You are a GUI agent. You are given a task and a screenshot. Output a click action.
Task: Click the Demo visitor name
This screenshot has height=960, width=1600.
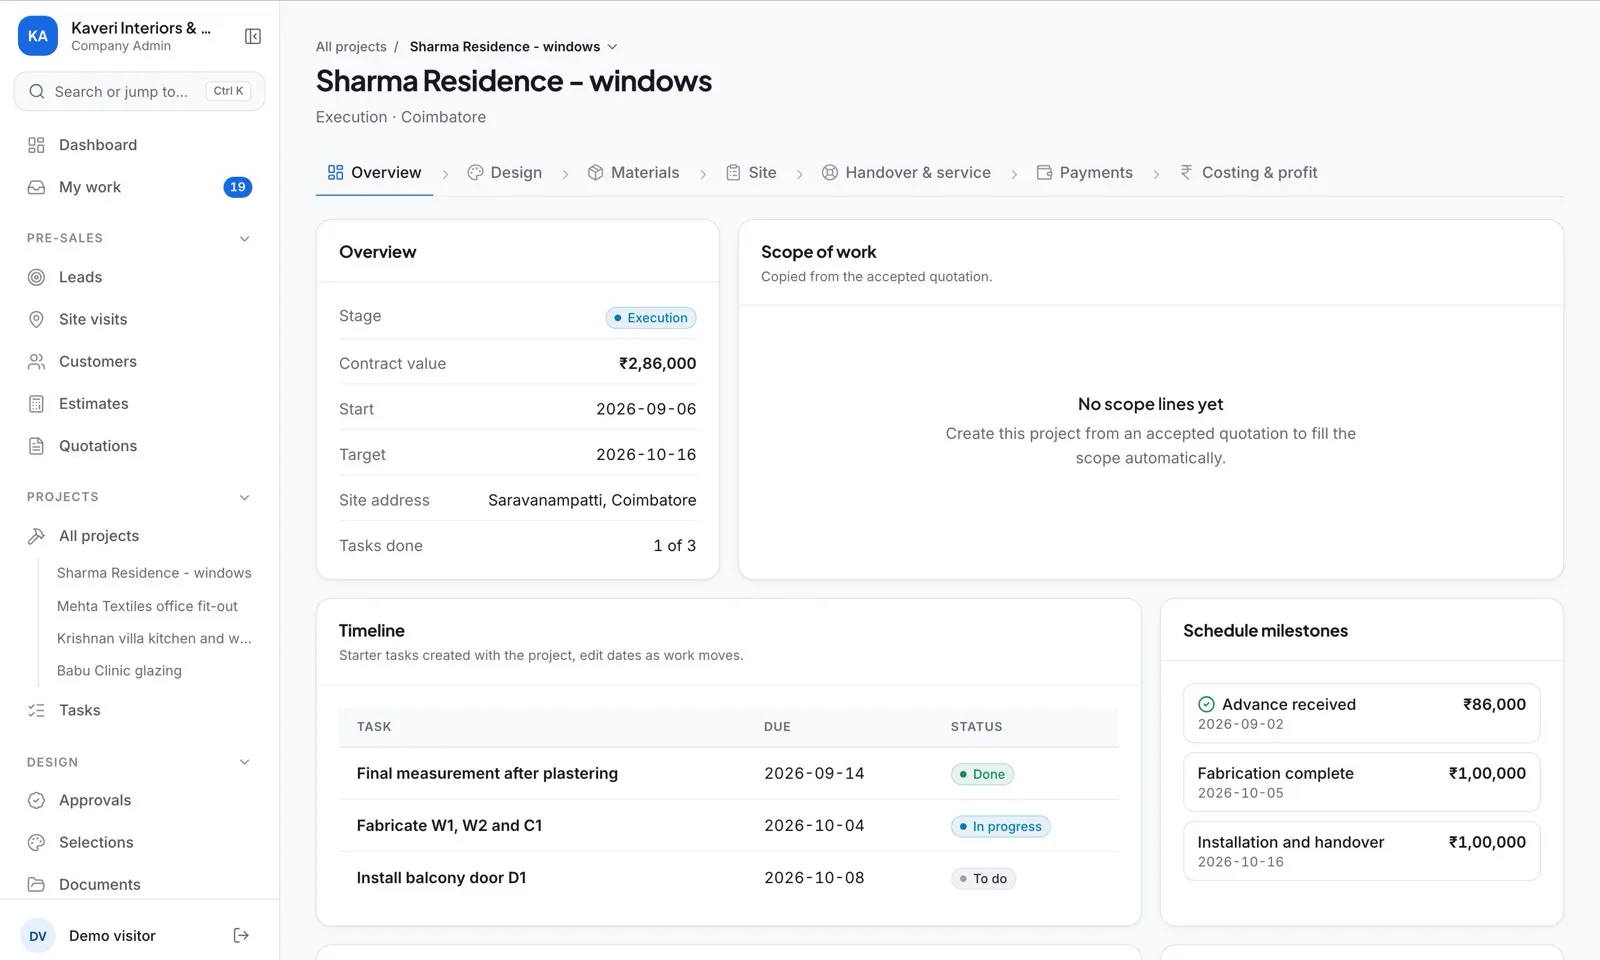tap(112, 936)
